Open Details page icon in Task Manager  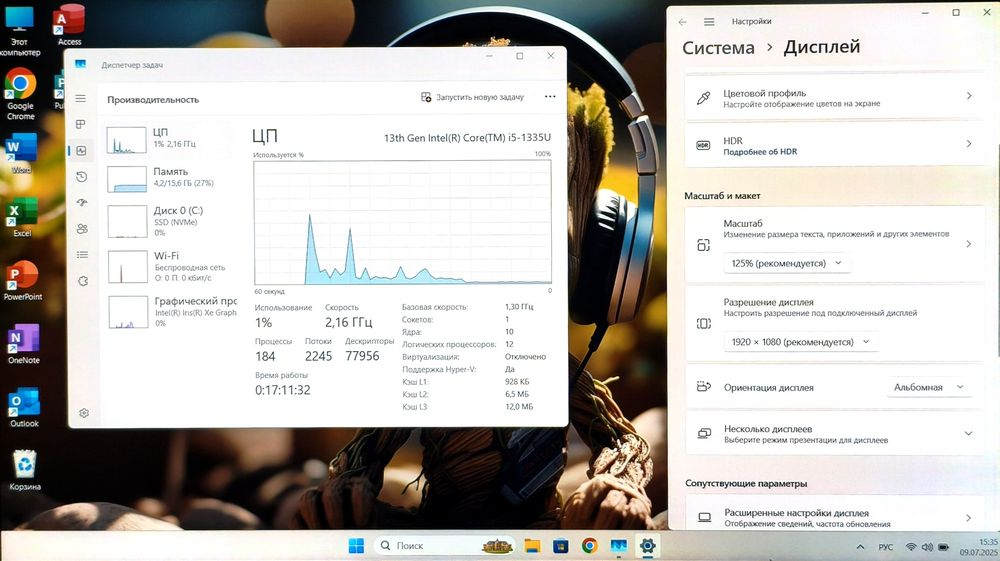click(82, 255)
